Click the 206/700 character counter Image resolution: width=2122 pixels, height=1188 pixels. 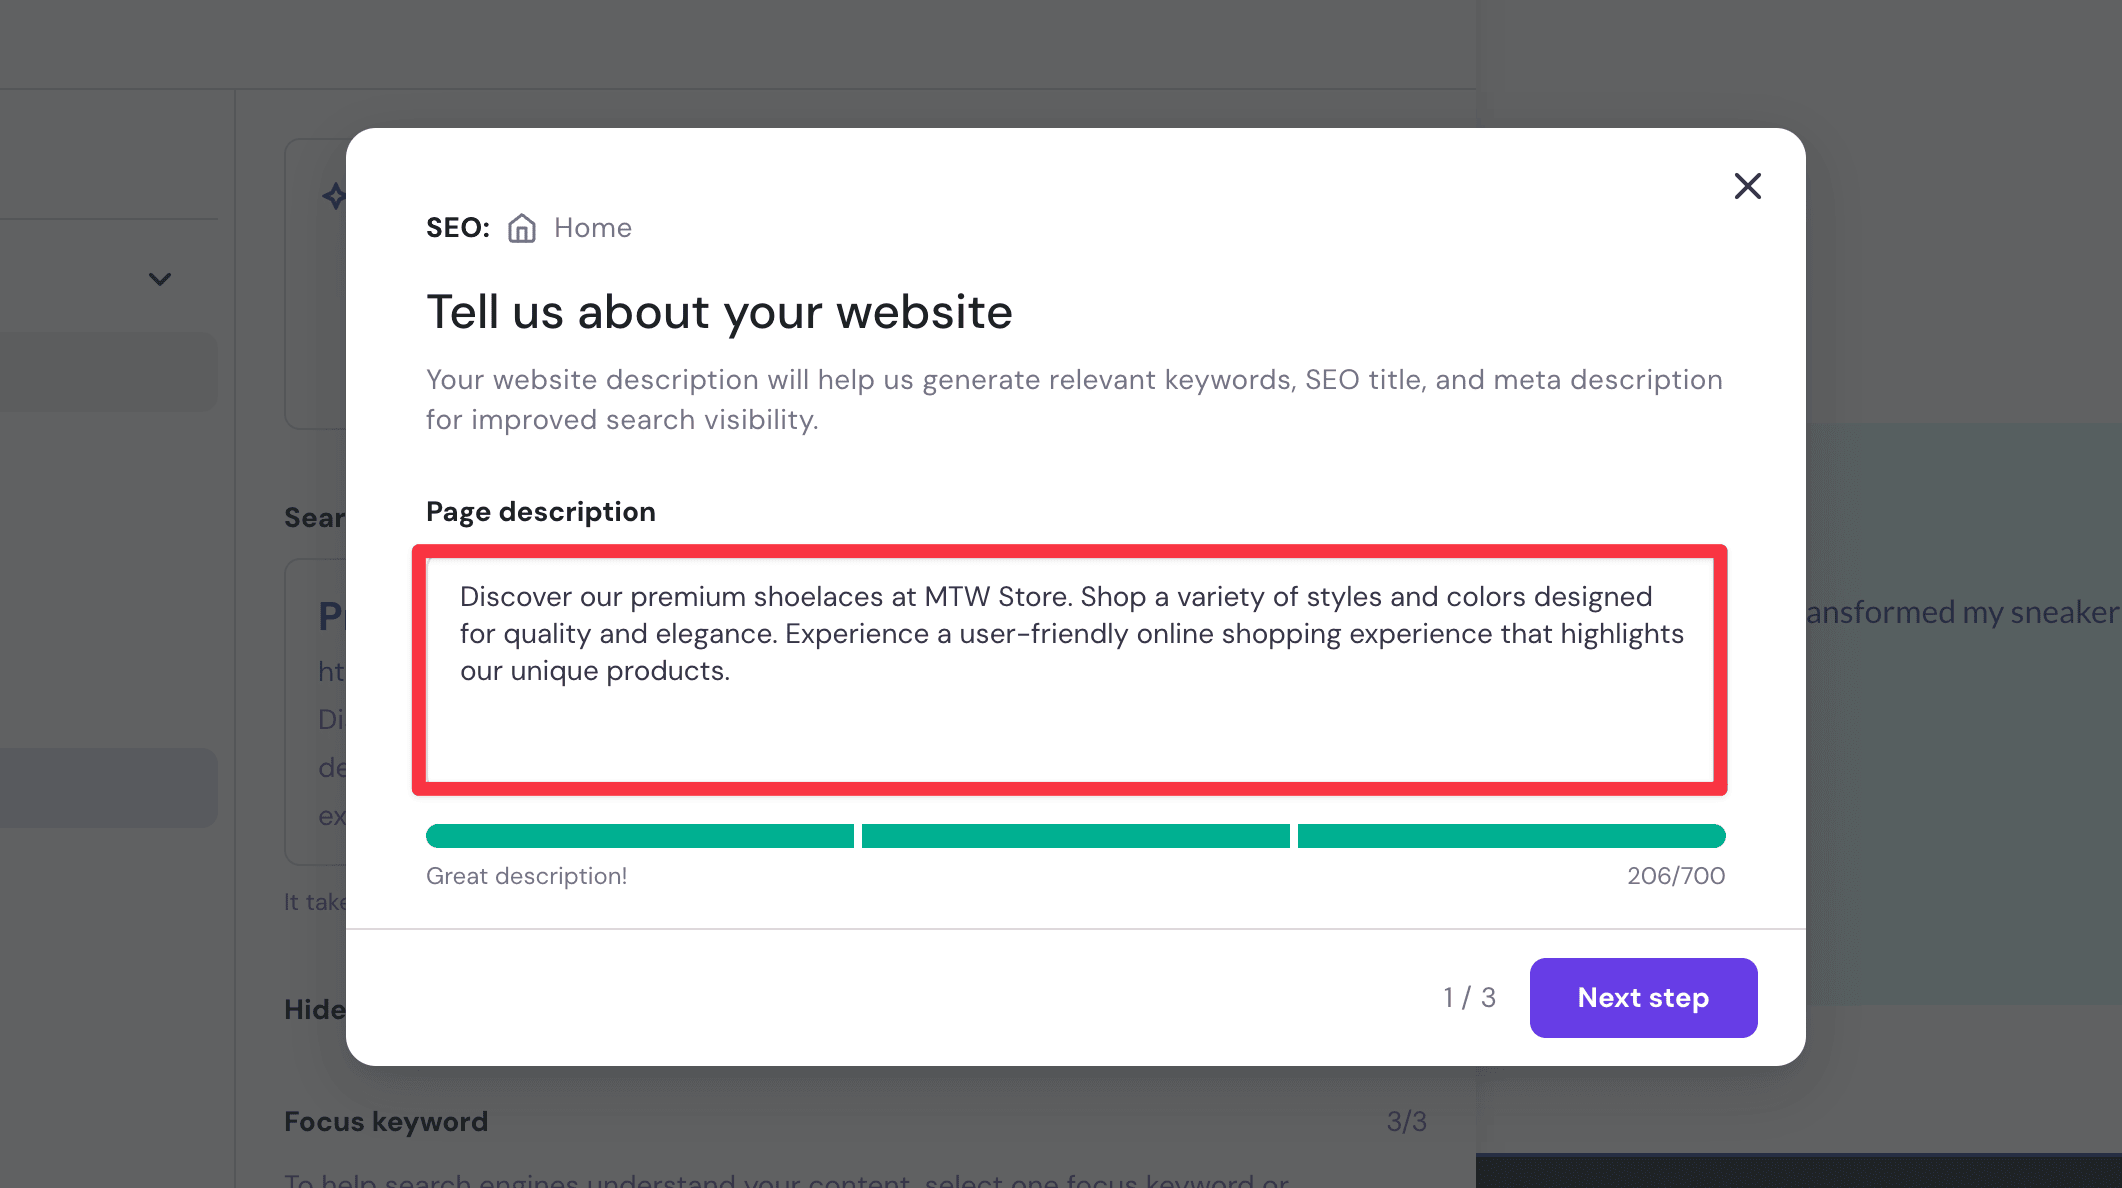(x=1674, y=875)
